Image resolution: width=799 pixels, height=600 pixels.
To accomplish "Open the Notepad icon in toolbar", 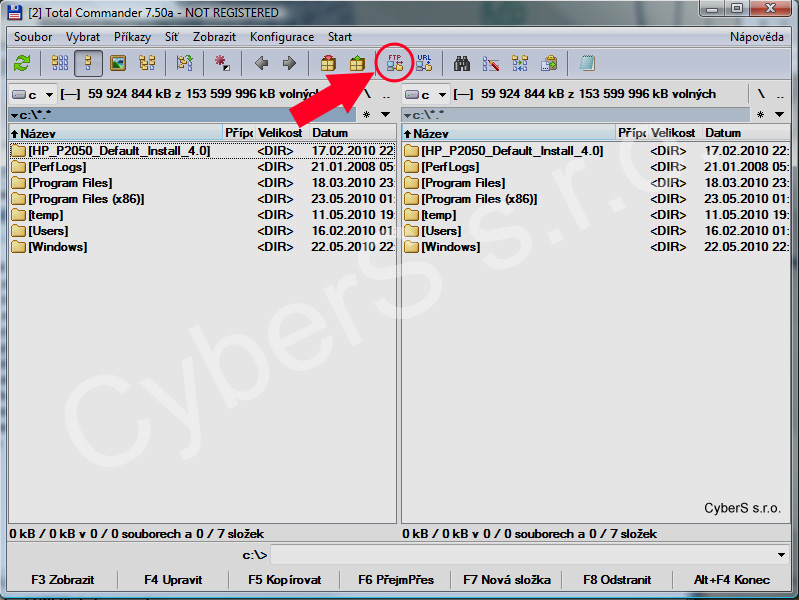I will (588, 63).
